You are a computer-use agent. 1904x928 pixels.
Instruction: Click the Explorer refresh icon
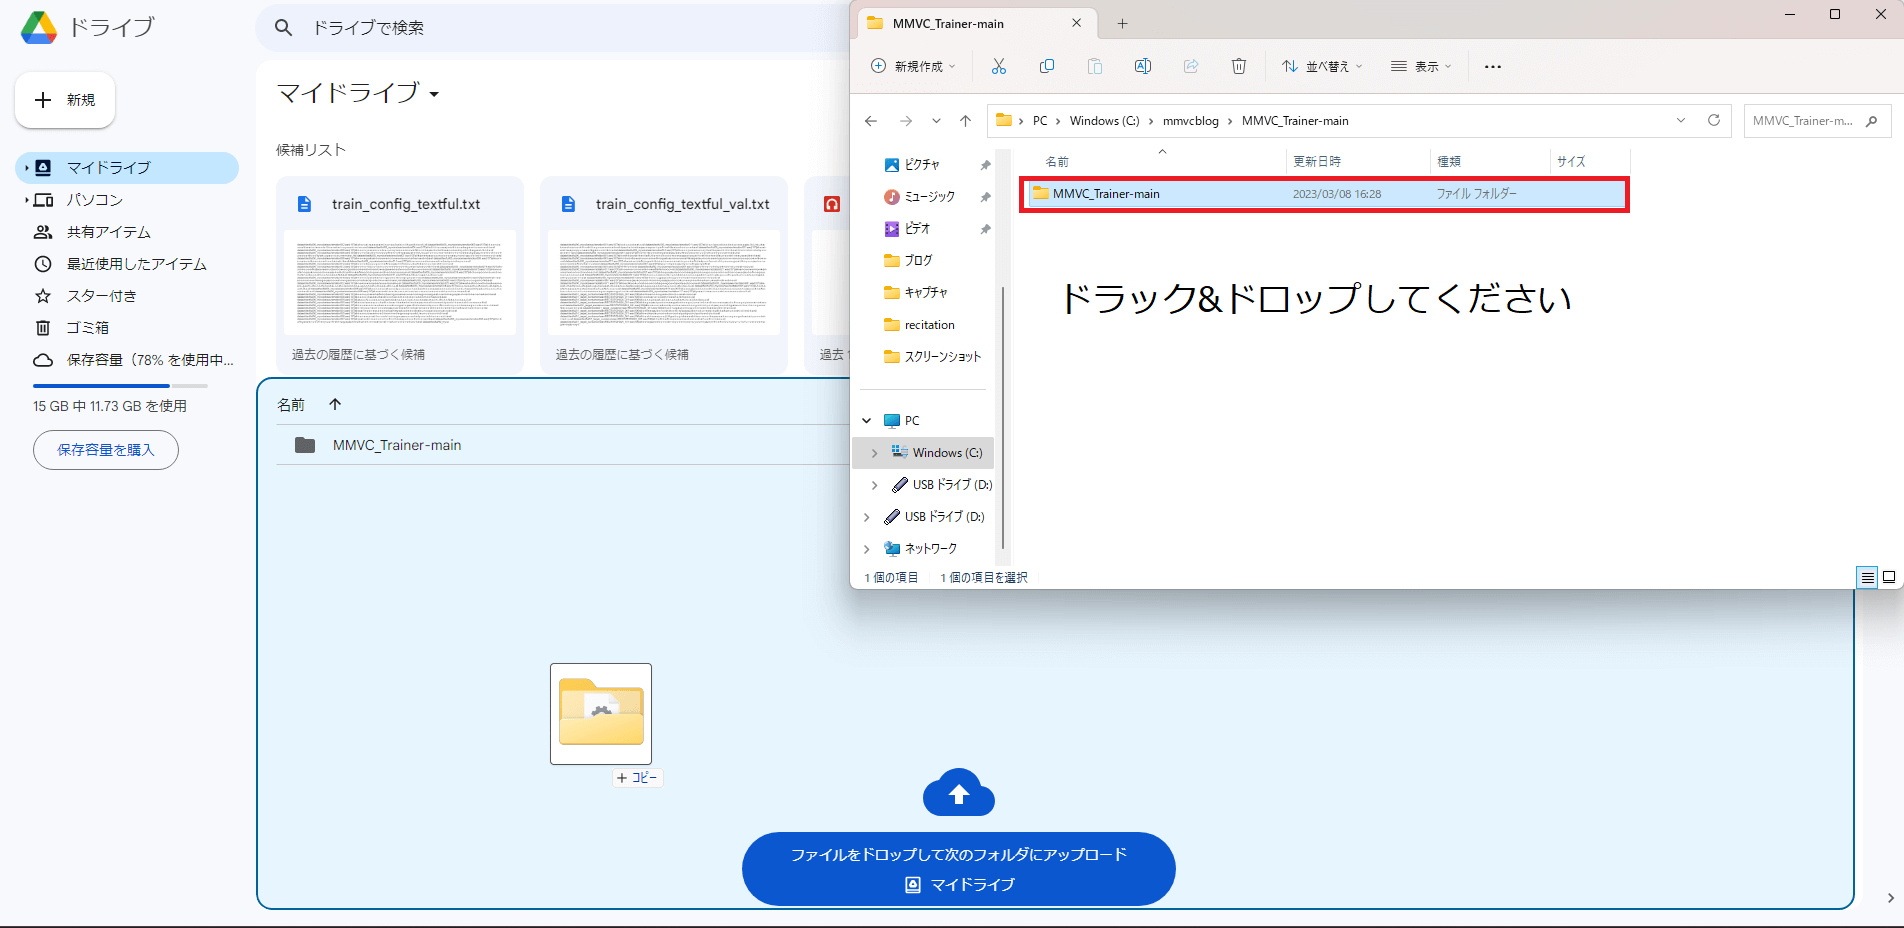[1713, 120]
